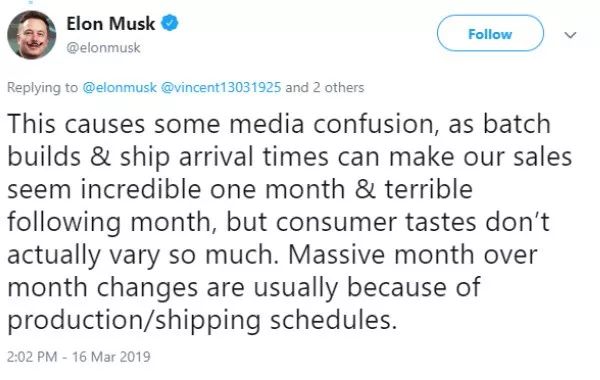The image size is (600, 380).
Task: Click the display name Elon Musk
Action: [111, 23]
